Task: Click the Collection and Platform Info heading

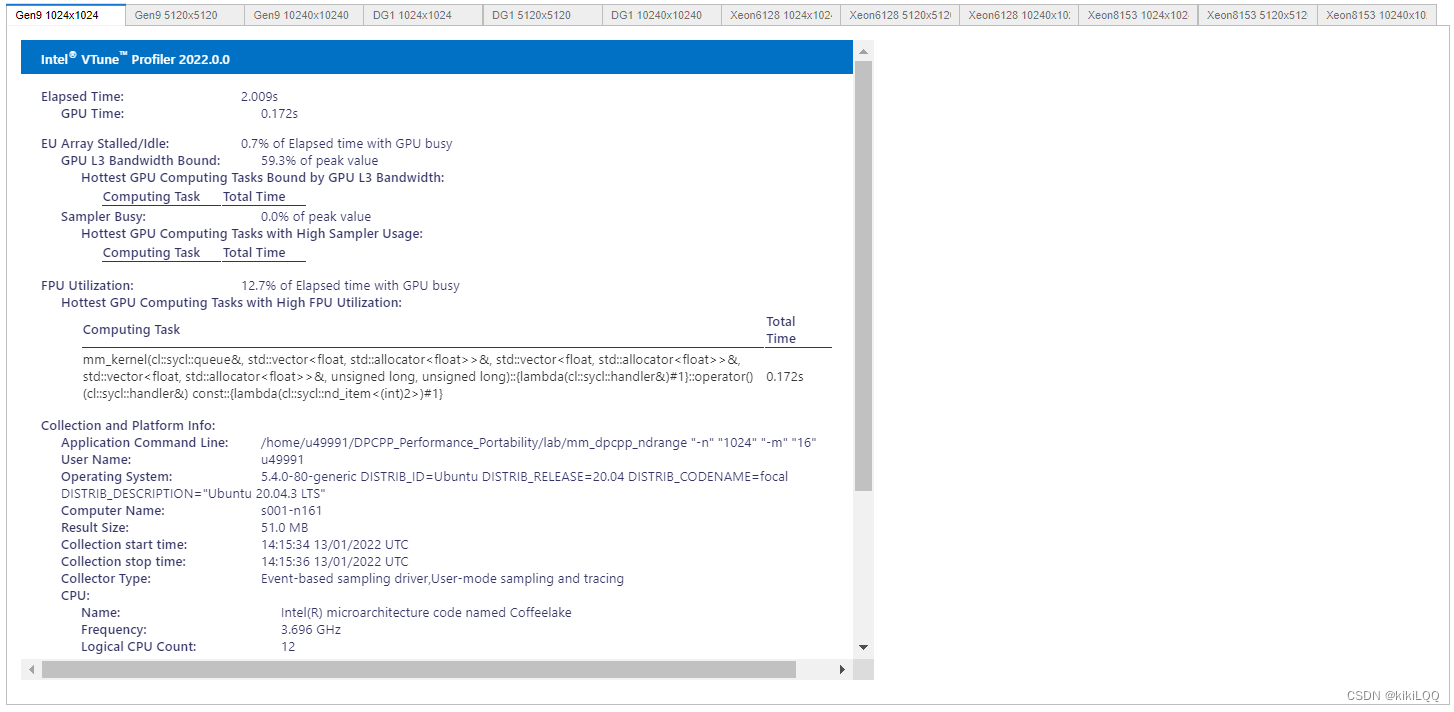Action: click(128, 426)
